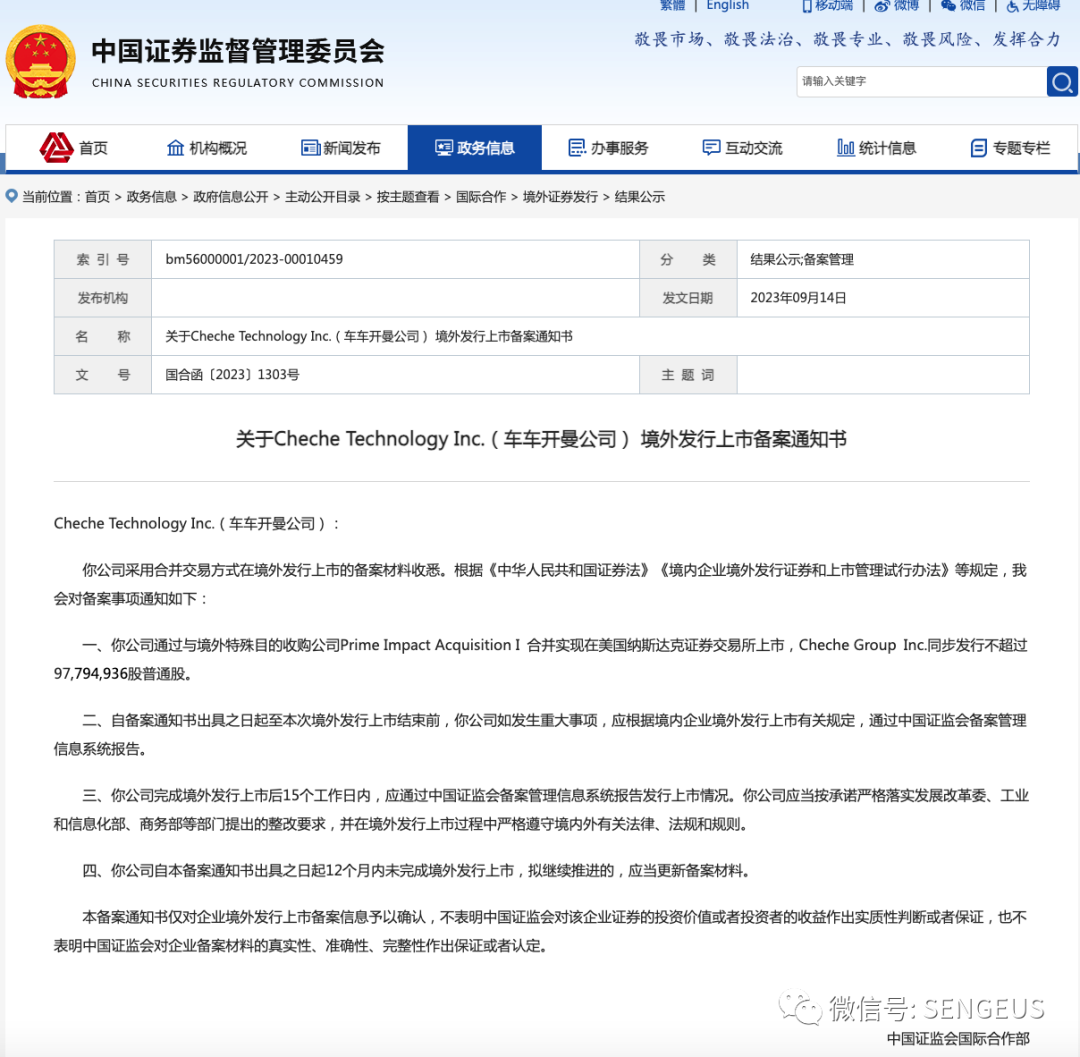Click the 按主题查看 breadcrumb link
This screenshot has width=1080, height=1057.
[408, 197]
